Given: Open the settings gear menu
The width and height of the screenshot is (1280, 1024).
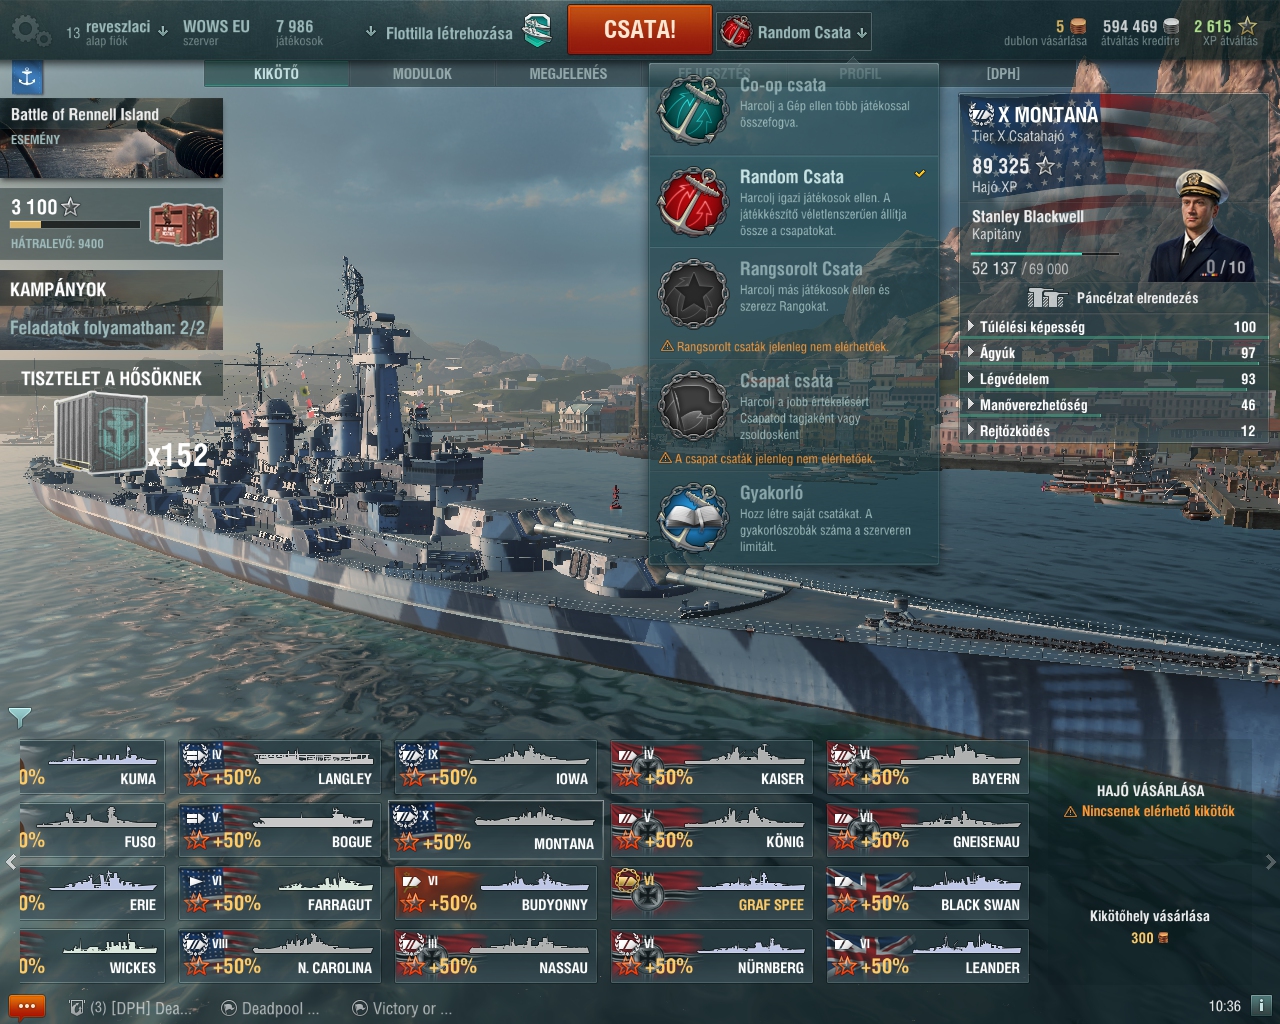Looking at the screenshot, I should click(30, 32).
